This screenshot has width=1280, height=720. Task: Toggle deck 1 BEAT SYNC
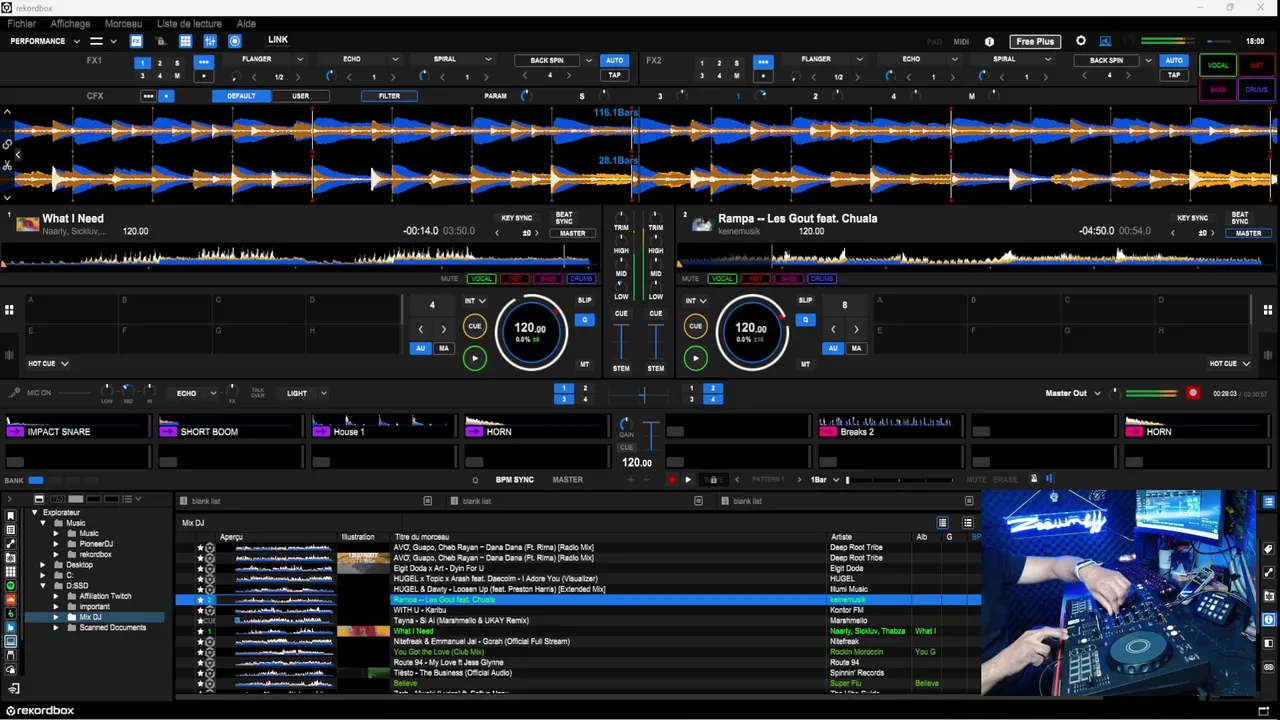[x=564, y=218]
